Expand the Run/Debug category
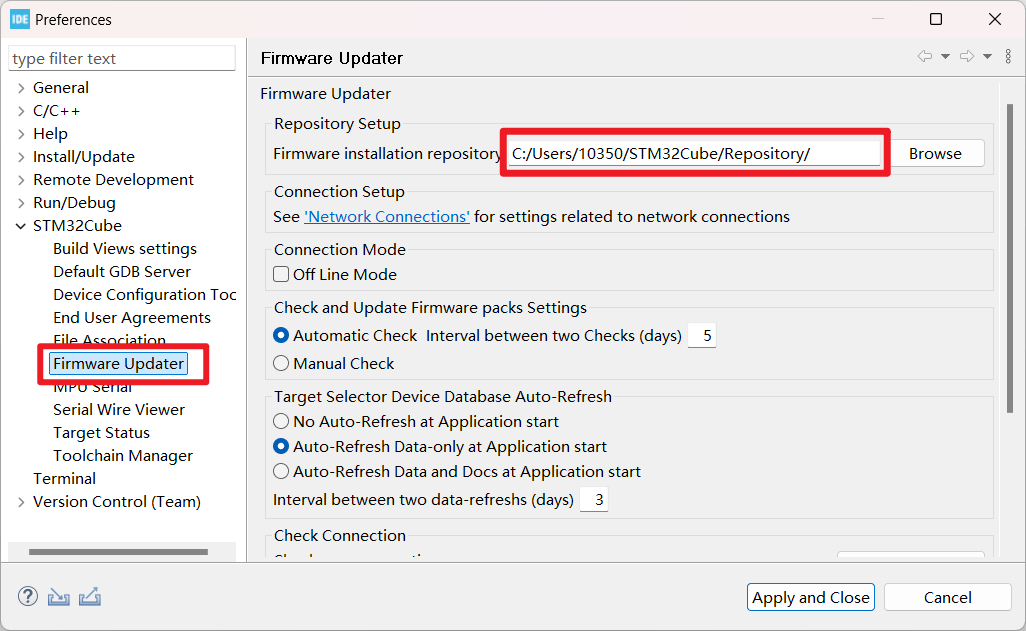1026x631 pixels. (21, 203)
